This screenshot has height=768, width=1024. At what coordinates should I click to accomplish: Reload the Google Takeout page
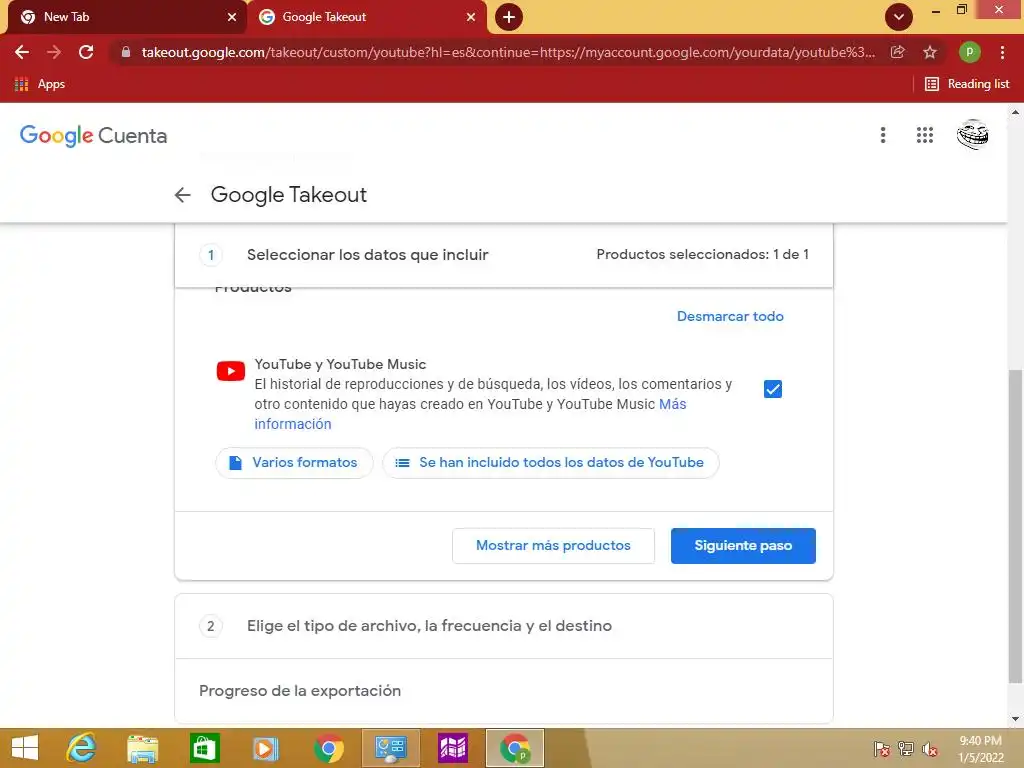(x=86, y=52)
